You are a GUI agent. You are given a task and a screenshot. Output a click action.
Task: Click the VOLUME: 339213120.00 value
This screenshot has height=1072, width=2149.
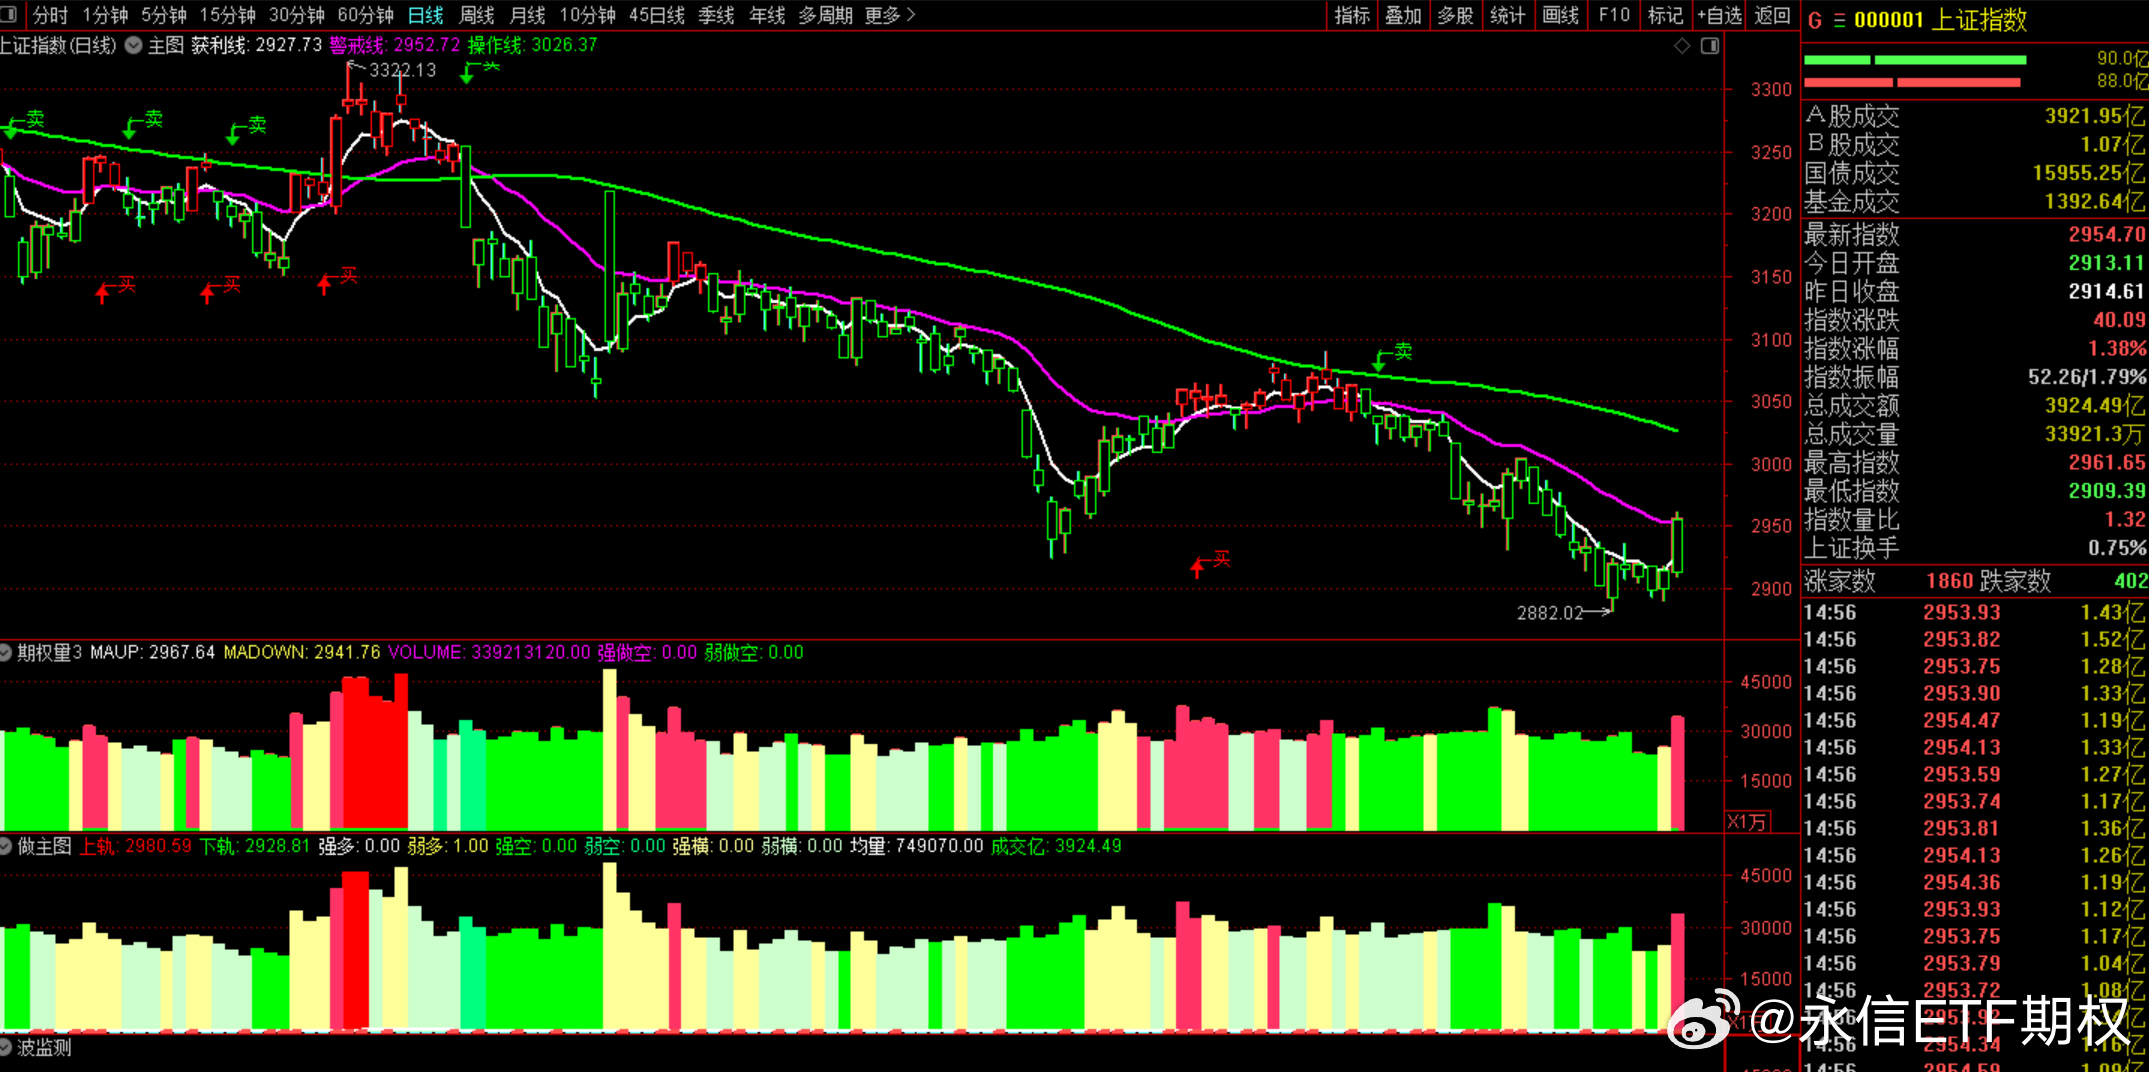(489, 652)
